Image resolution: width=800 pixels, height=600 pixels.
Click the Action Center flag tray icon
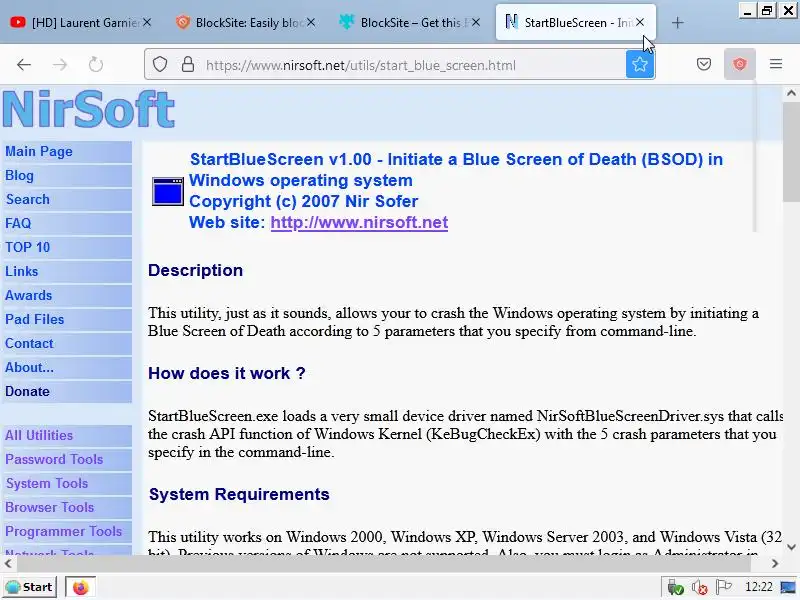tap(724, 587)
